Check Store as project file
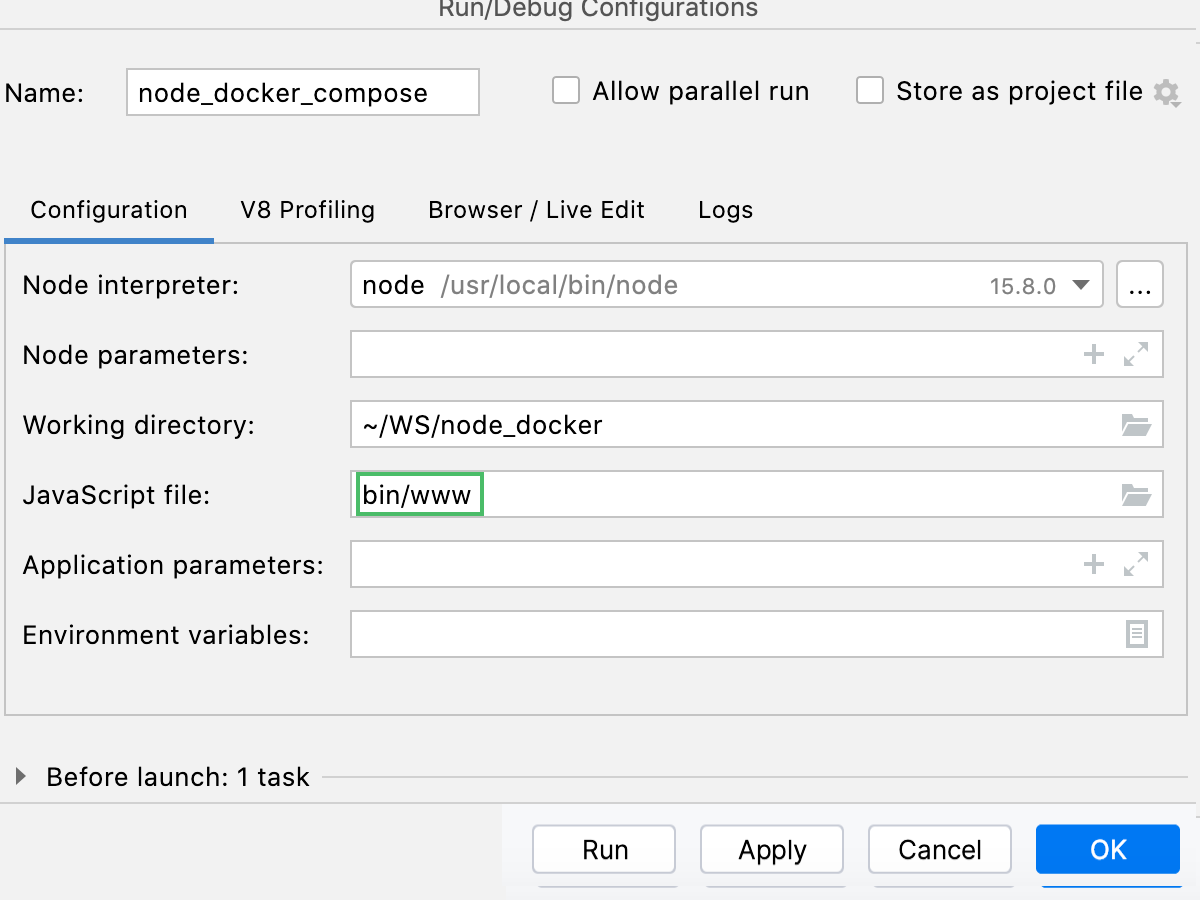1200x900 pixels. pos(870,90)
